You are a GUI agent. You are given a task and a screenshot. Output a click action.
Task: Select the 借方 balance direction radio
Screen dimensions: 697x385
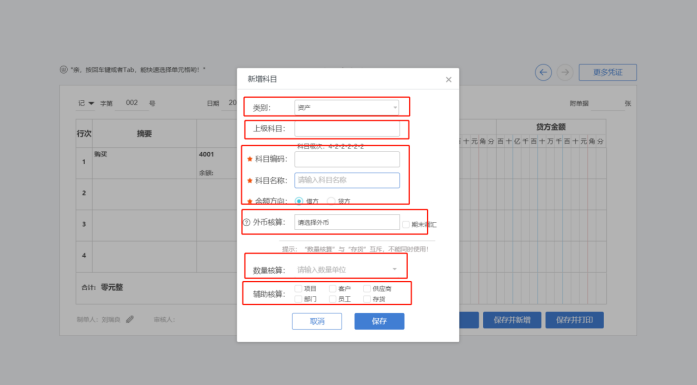(299, 201)
